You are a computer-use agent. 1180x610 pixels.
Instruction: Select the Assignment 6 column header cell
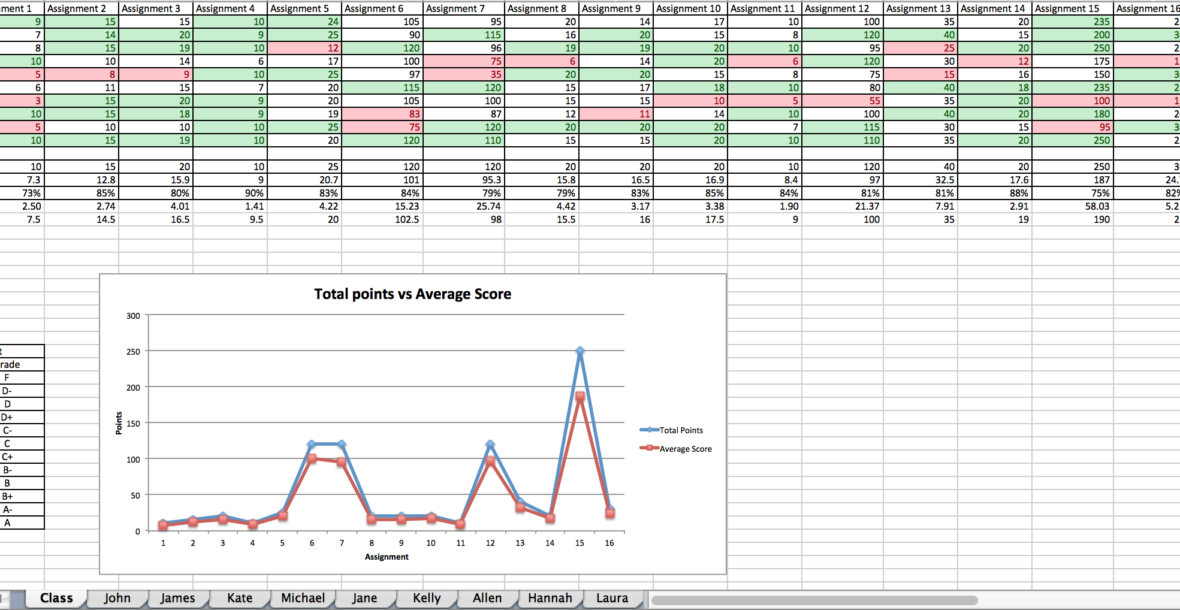pyautogui.click(x=383, y=8)
